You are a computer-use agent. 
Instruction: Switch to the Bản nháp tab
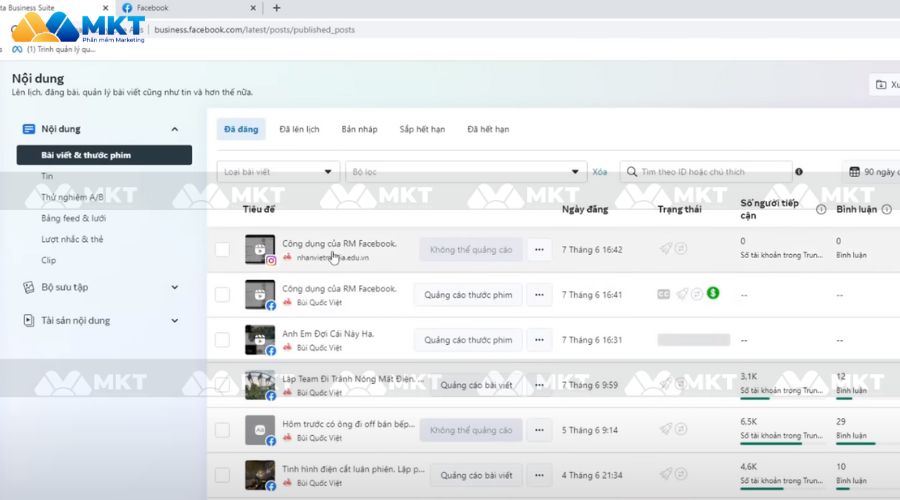(359, 129)
